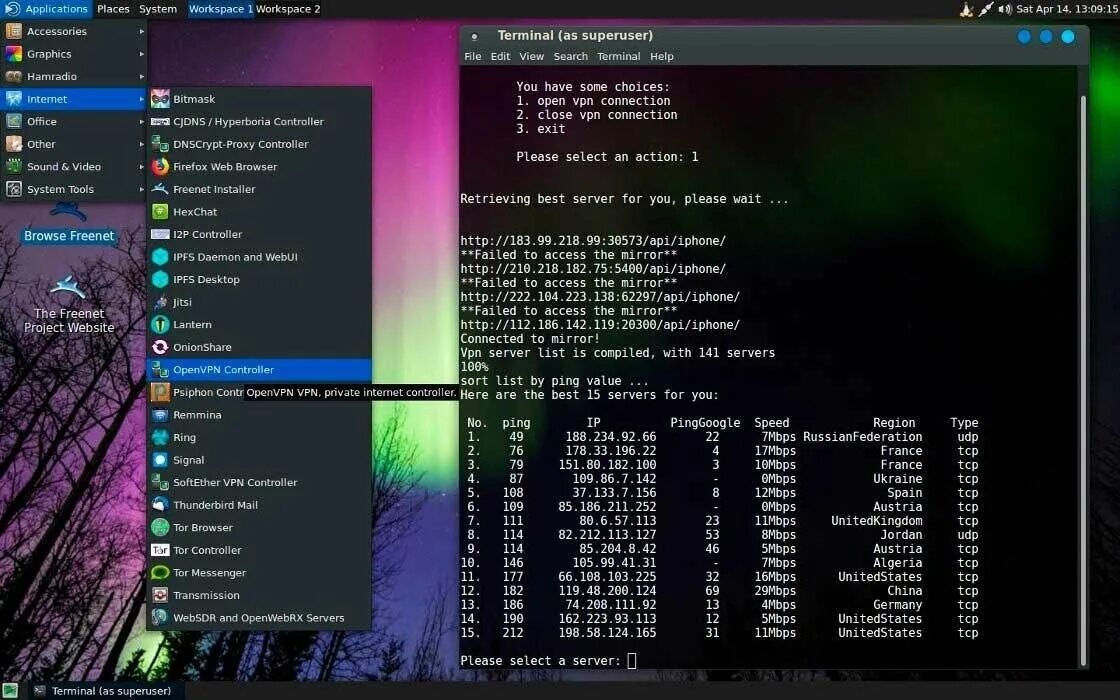The height and width of the screenshot is (700, 1120).
Task: Switch to Workspace 1
Action: [221, 9]
